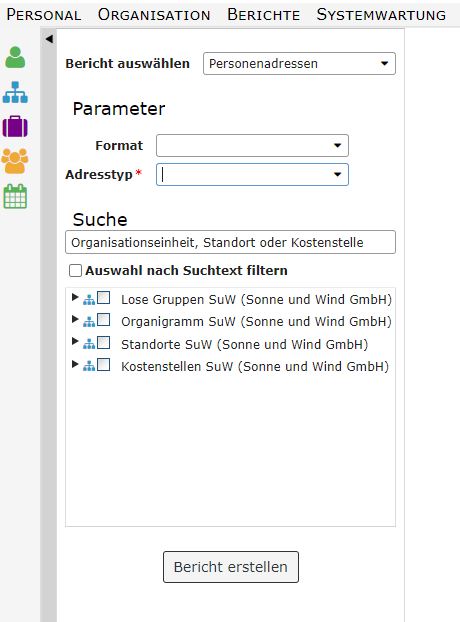Select the Organigramm SuW label
The width and height of the screenshot is (460, 622).
point(256,321)
